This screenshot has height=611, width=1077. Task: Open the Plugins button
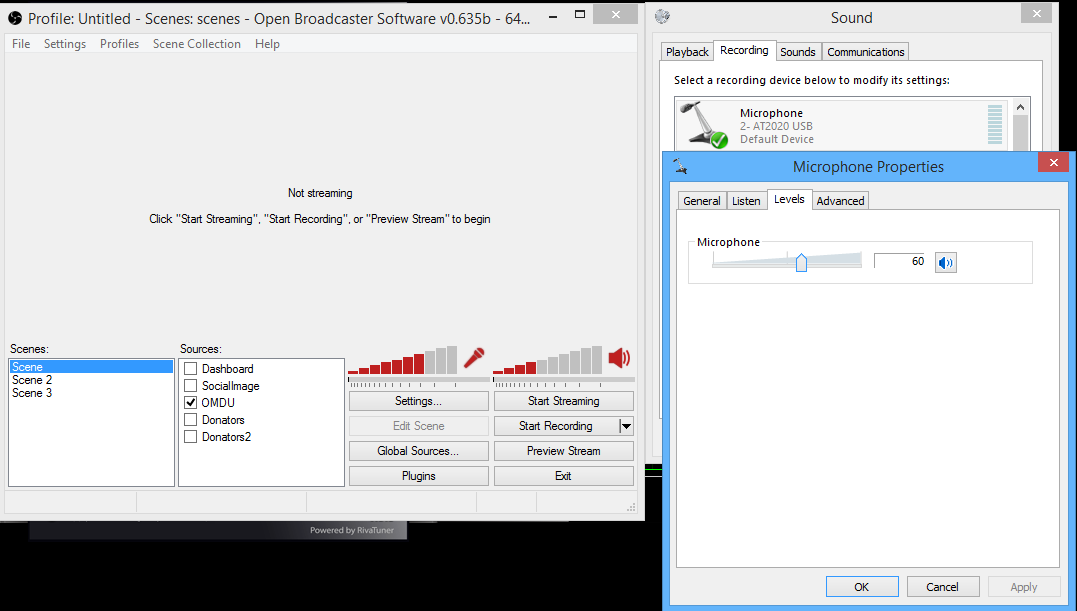click(x=419, y=476)
